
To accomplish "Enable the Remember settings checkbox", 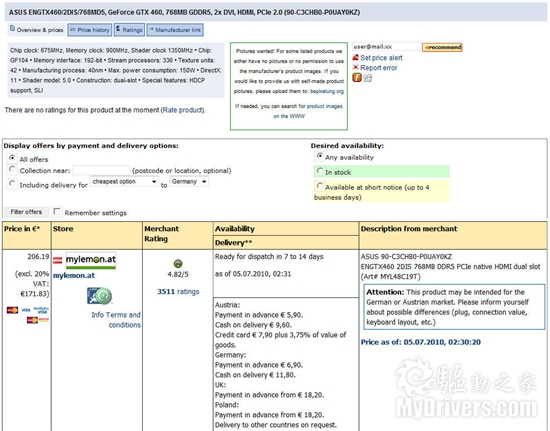I will tap(56, 211).
